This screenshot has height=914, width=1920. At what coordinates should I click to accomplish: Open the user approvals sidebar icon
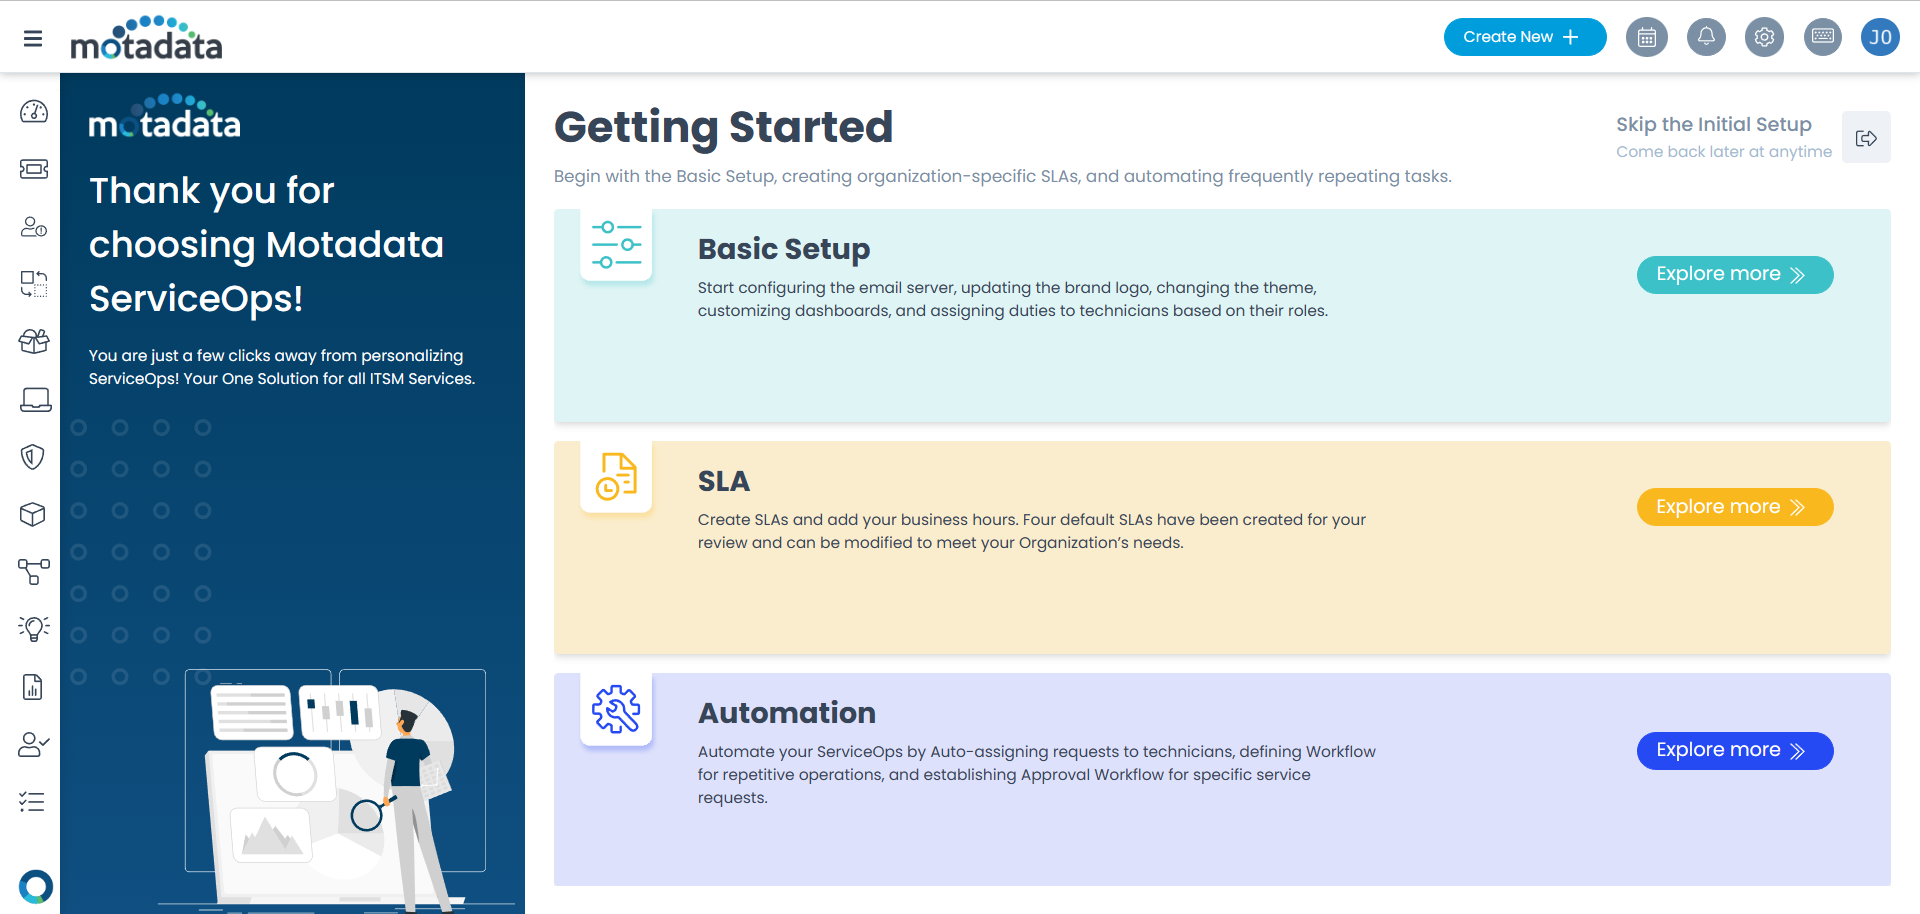click(34, 744)
